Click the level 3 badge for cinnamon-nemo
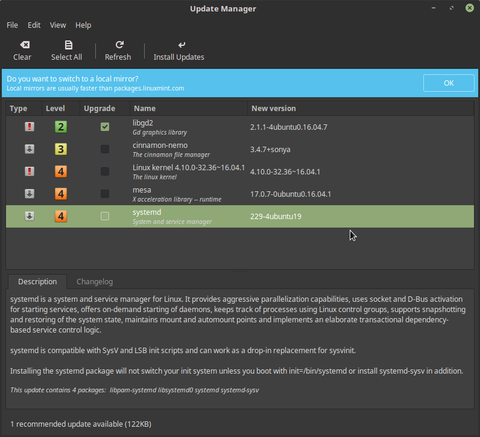This screenshot has height=437, width=480. click(61, 149)
